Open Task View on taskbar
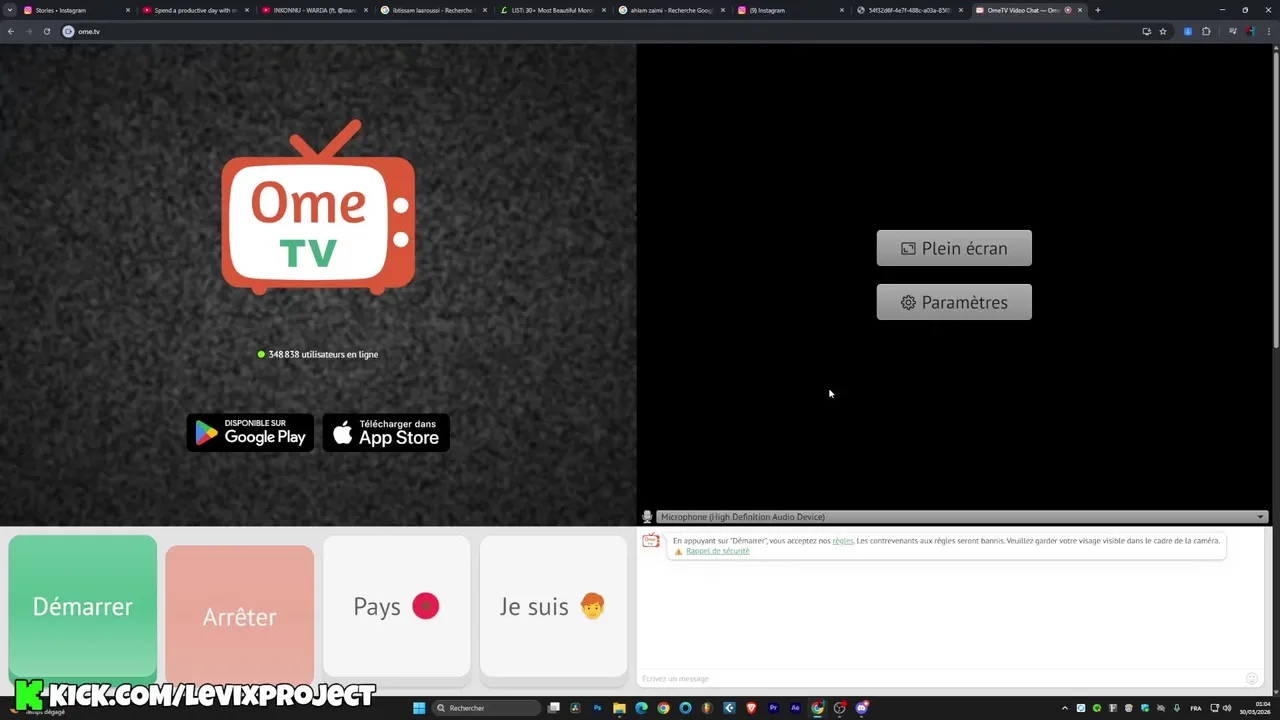Viewport: 1280px width, 720px height. (x=553, y=708)
